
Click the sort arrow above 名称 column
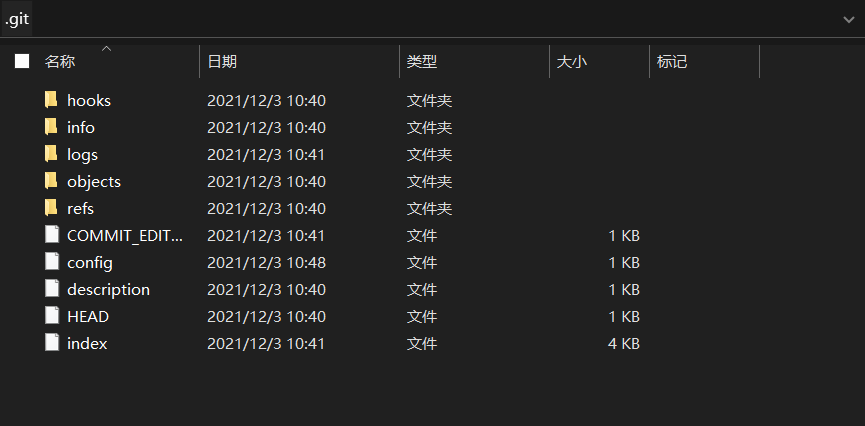coord(107,47)
